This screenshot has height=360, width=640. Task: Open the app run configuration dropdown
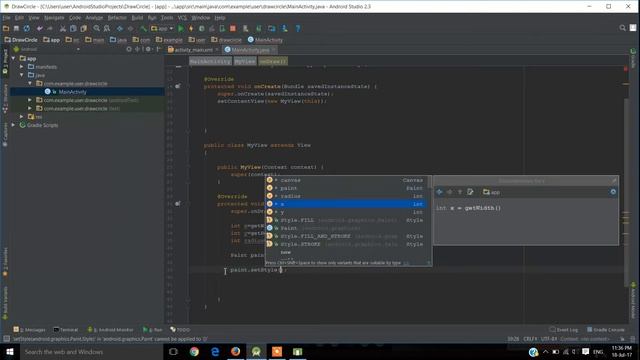coord(162,29)
